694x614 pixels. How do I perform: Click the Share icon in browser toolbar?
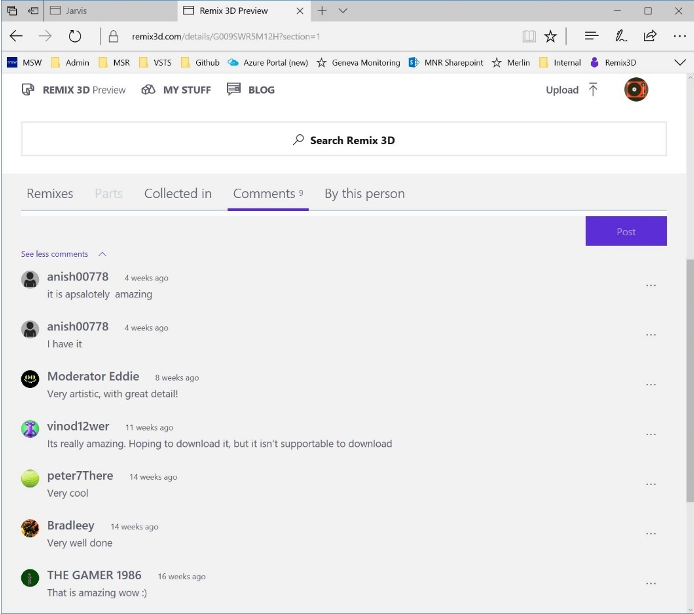[650, 36]
